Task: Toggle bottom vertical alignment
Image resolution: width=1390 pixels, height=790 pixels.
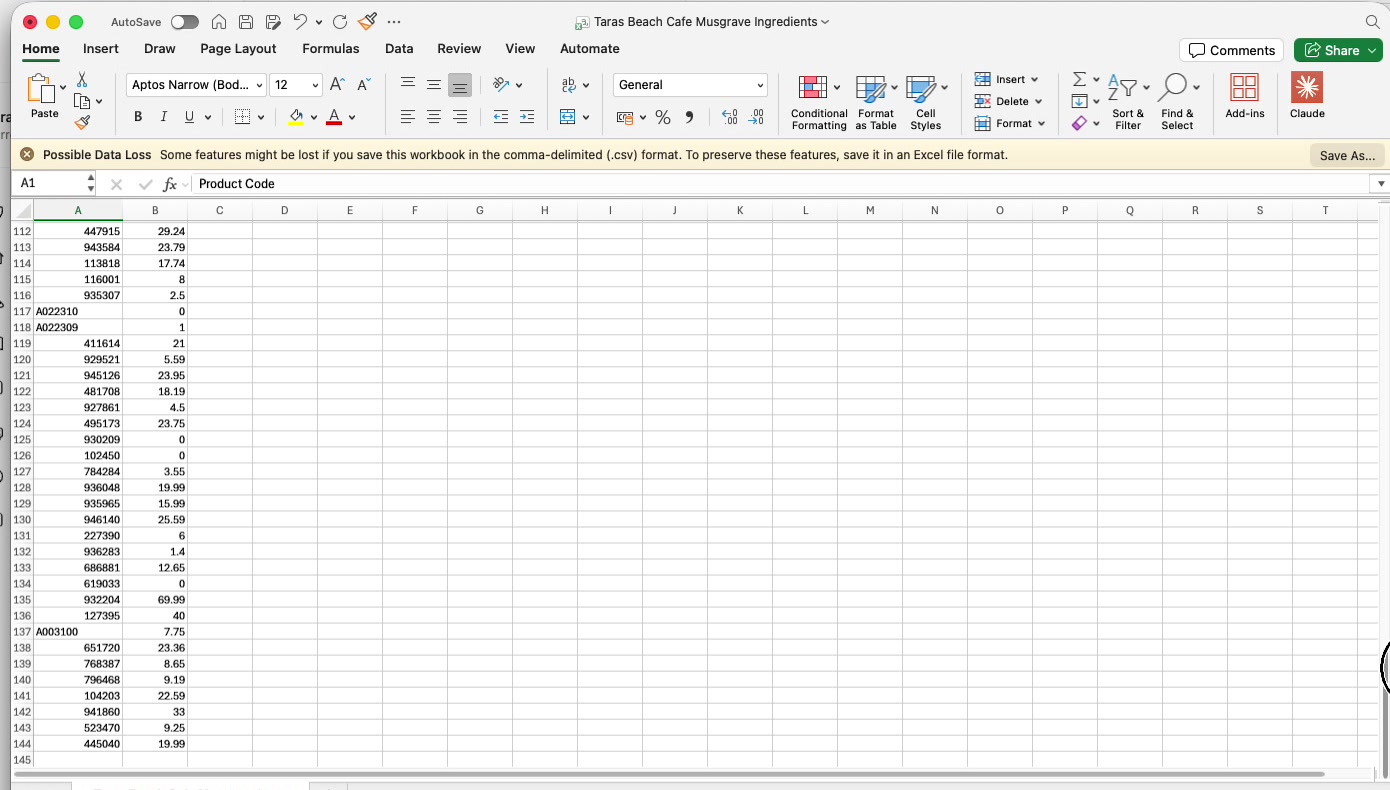Action: click(460, 85)
